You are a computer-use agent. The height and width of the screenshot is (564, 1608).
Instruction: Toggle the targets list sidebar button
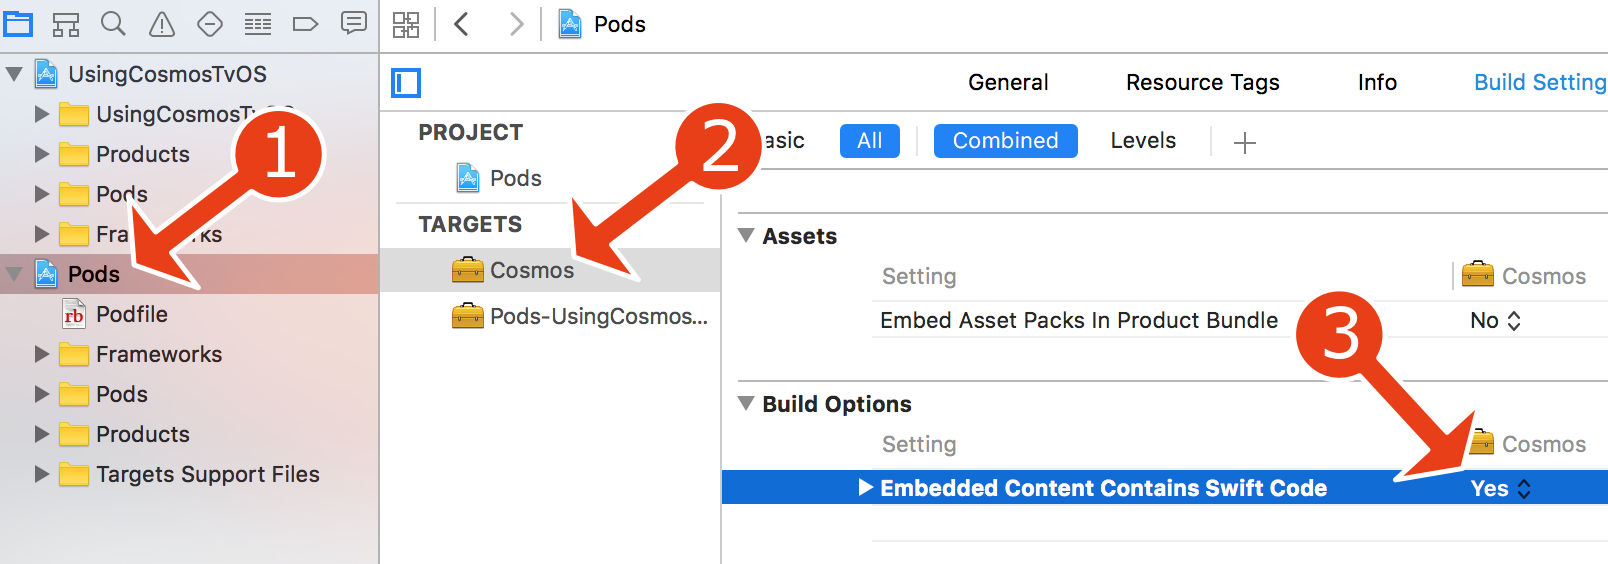406,83
